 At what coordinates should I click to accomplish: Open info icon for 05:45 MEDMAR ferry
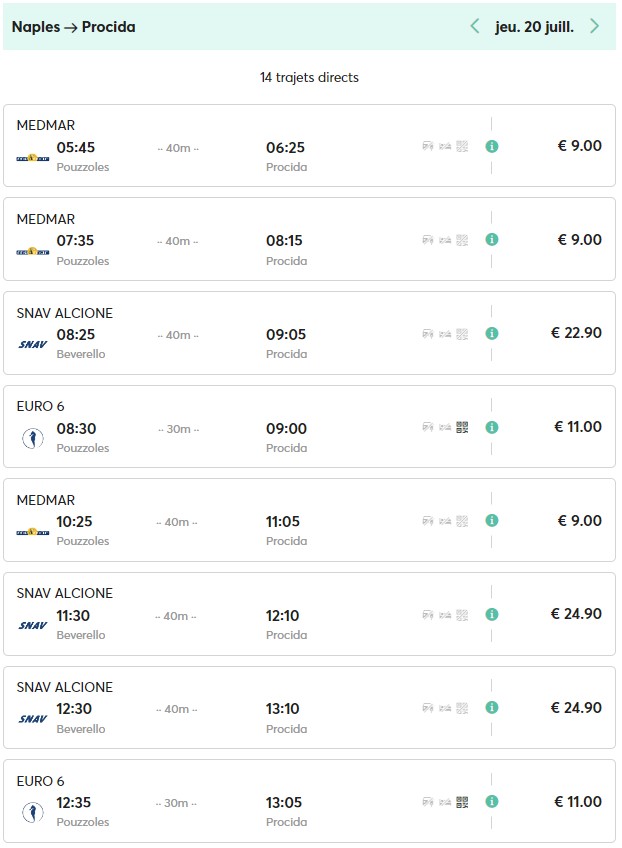point(492,146)
